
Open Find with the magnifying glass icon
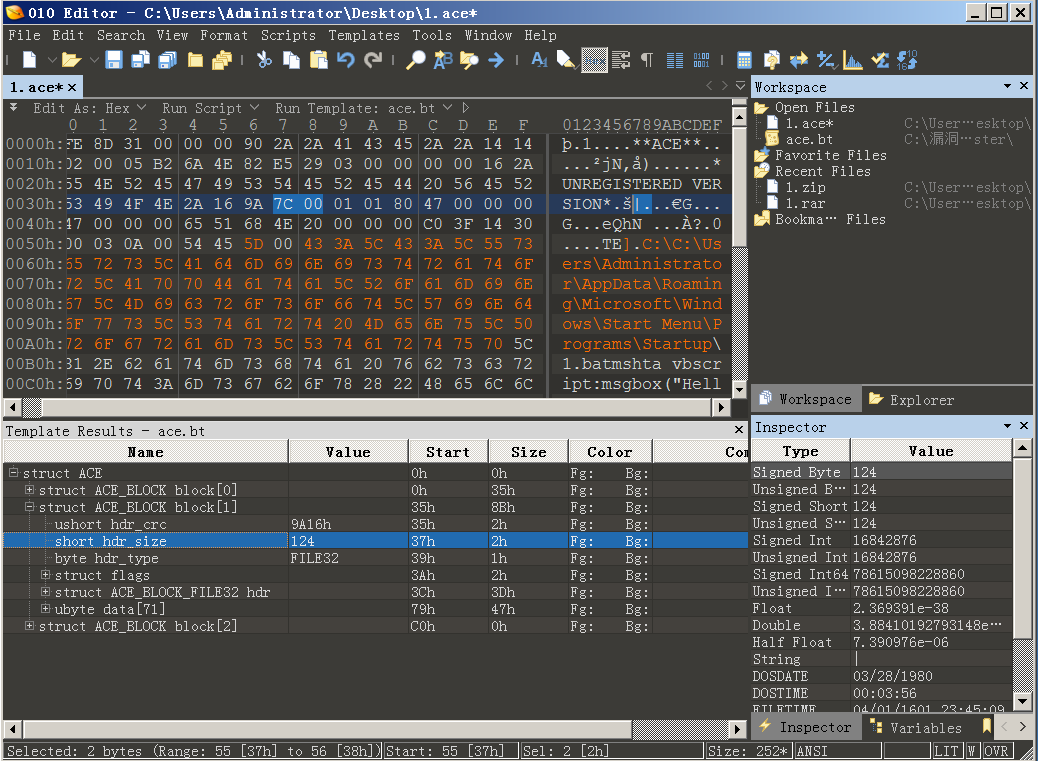[415, 60]
